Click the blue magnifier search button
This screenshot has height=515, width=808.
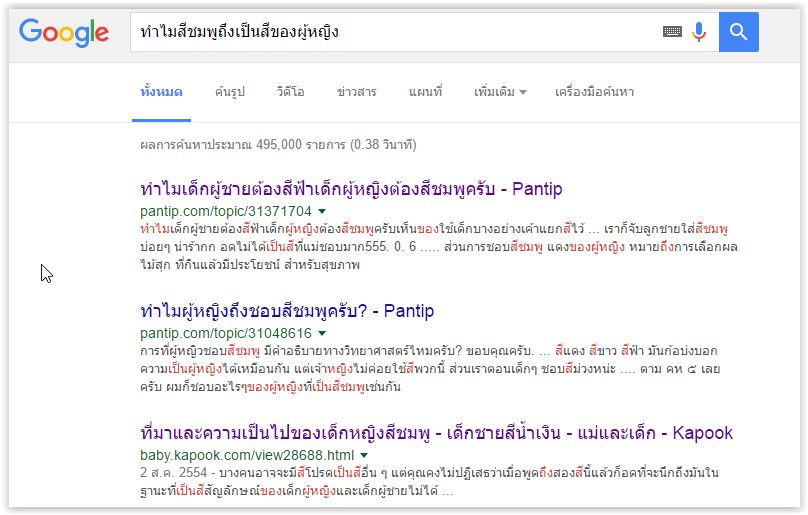[x=739, y=32]
